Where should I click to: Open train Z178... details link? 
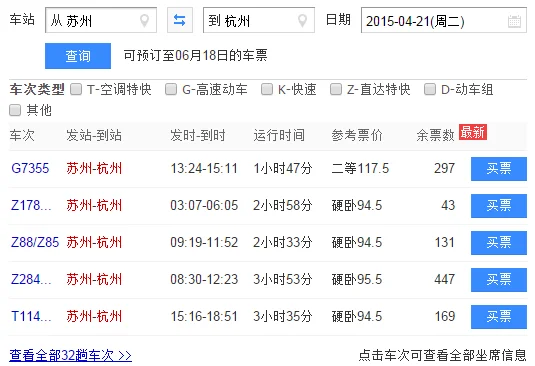(31, 205)
